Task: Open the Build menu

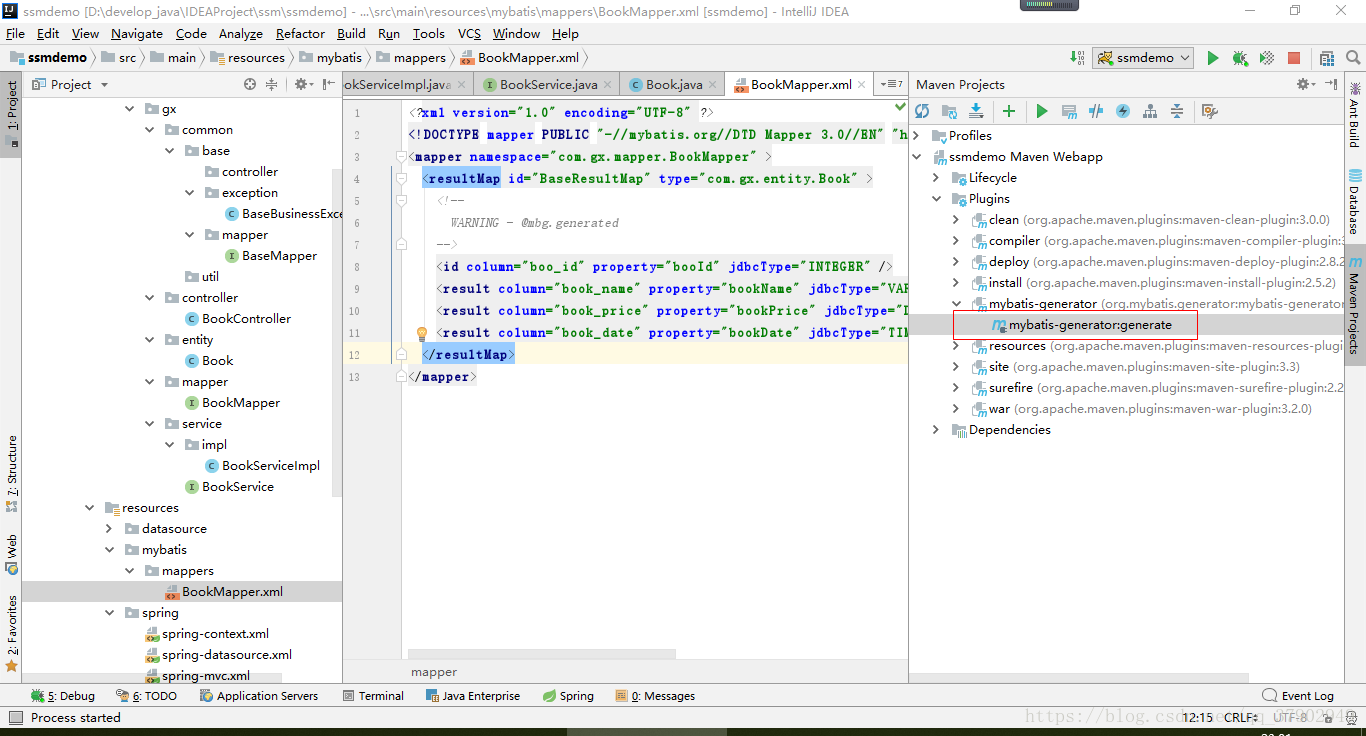Action: [351, 33]
